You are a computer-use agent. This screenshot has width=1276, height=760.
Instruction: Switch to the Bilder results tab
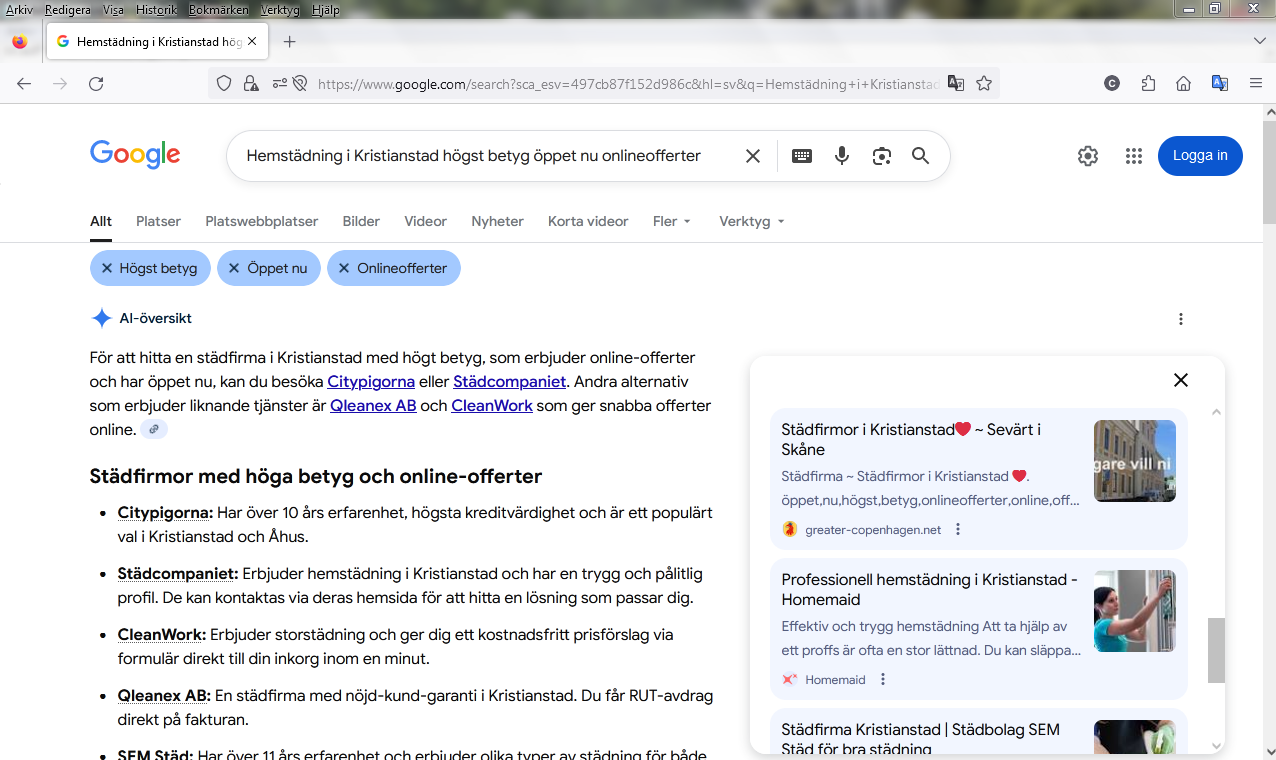[x=361, y=221]
